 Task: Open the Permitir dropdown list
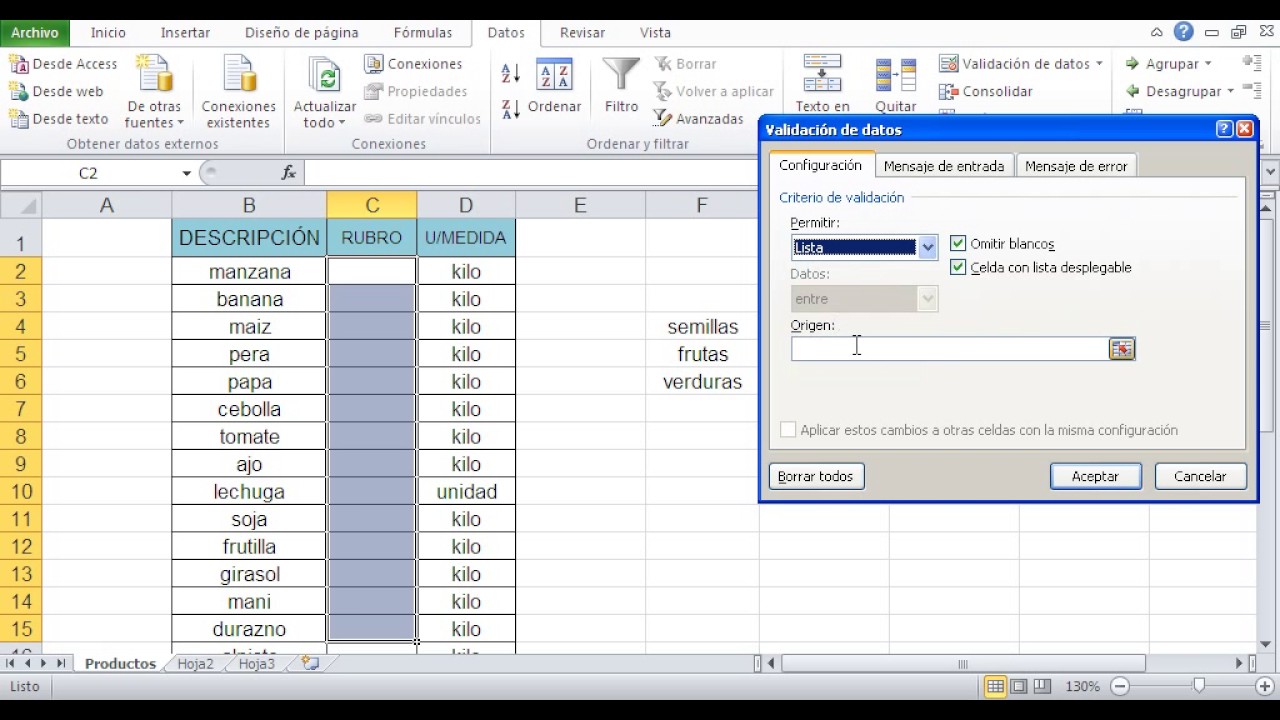coord(927,247)
